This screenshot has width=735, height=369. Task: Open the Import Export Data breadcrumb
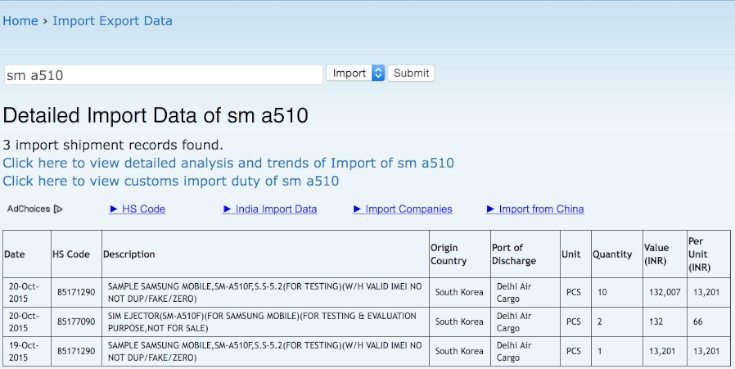(112, 21)
